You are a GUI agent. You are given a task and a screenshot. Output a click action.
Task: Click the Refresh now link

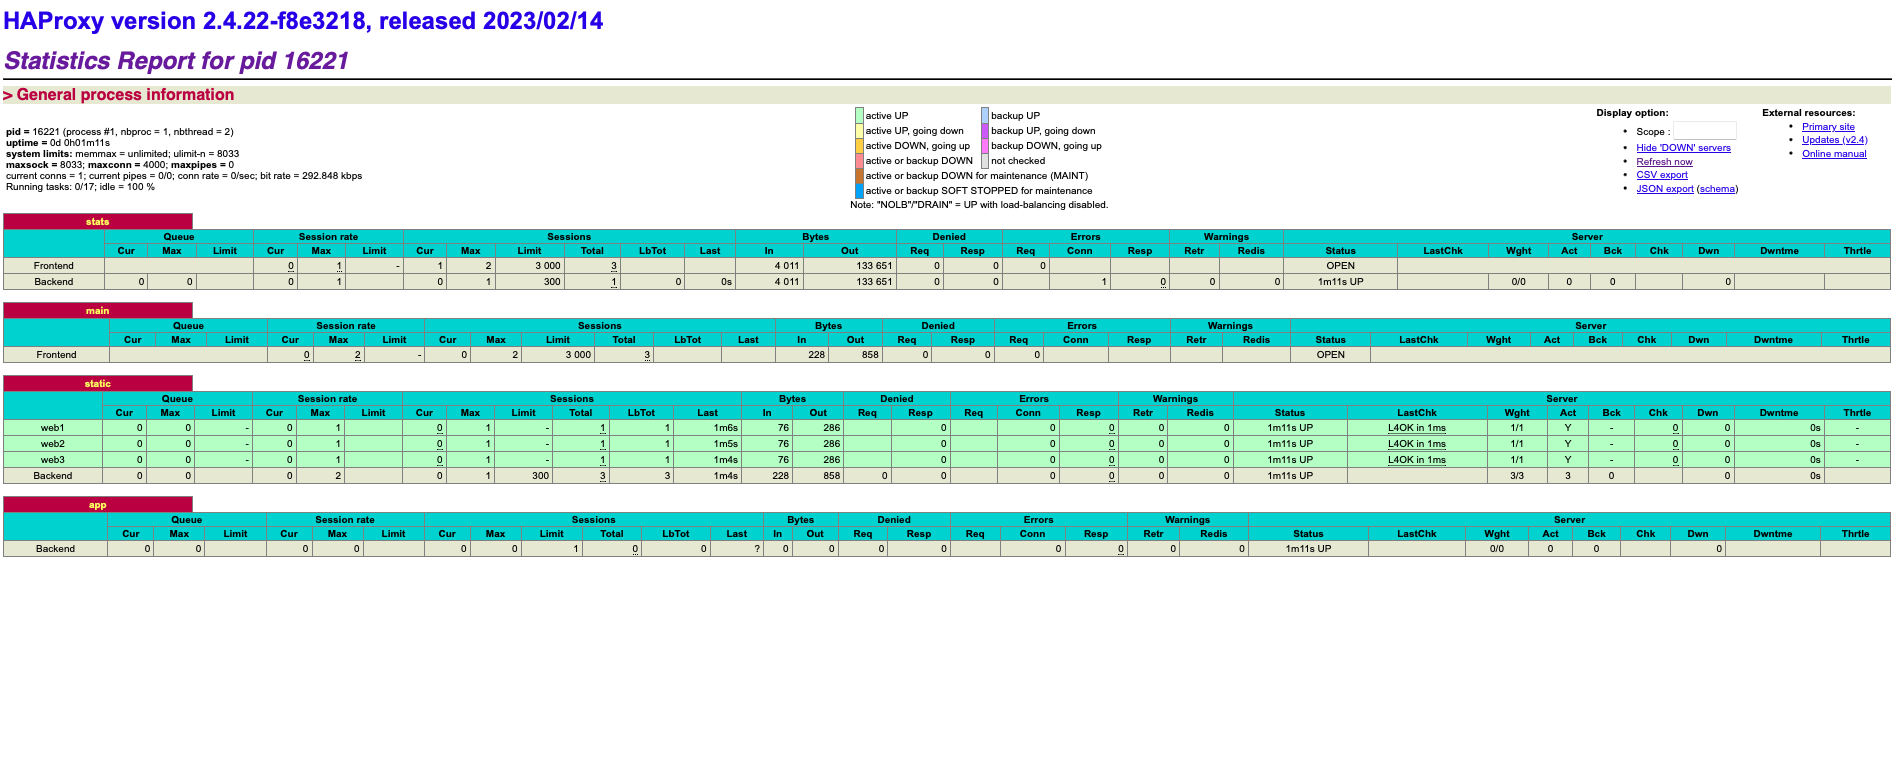tap(1664, 162)
